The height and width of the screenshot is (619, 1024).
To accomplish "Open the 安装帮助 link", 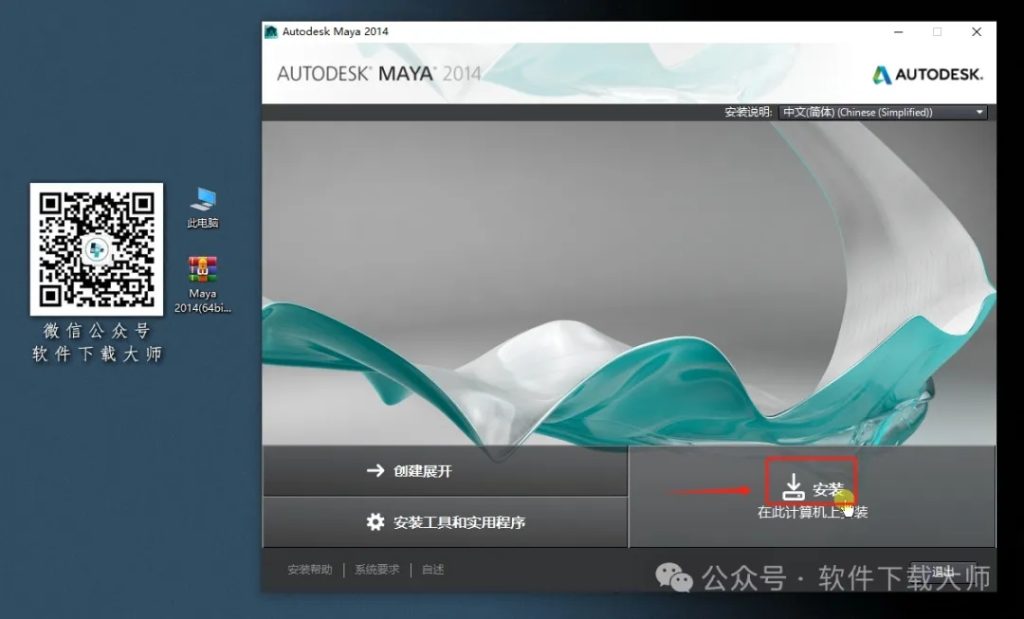I will pos(310,570).
